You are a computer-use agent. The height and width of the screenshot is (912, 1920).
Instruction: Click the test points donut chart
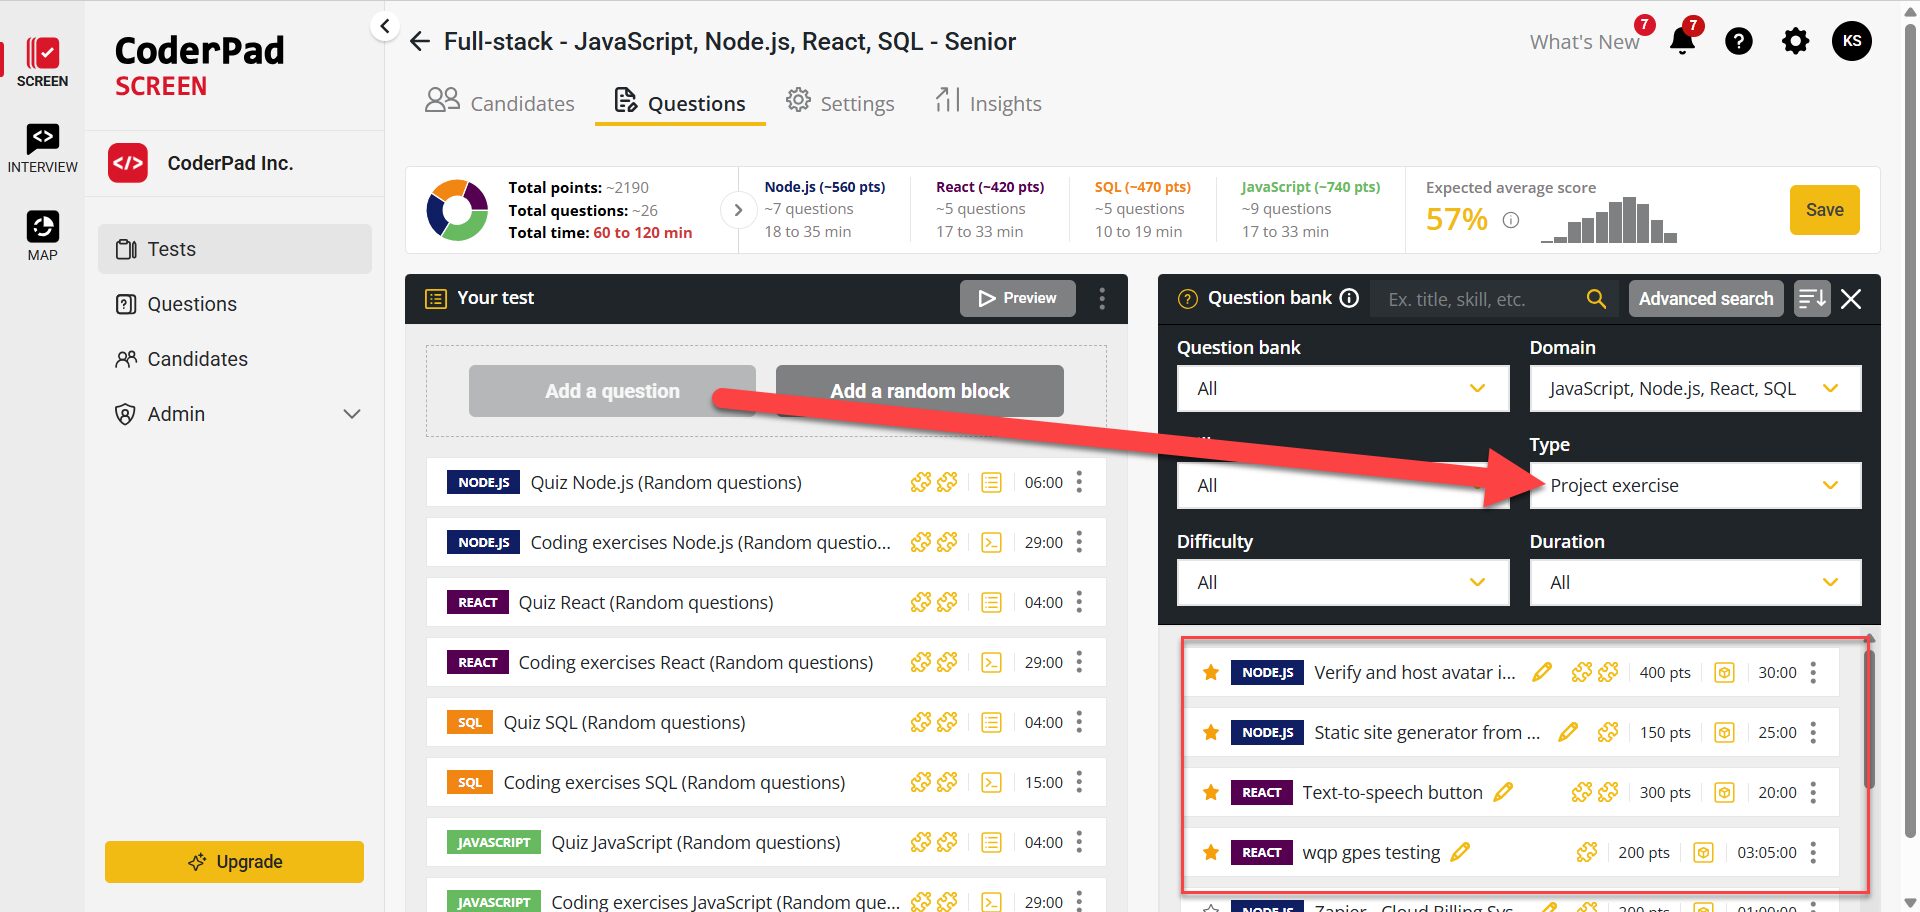pyautogui.click(x=457, y=210)
